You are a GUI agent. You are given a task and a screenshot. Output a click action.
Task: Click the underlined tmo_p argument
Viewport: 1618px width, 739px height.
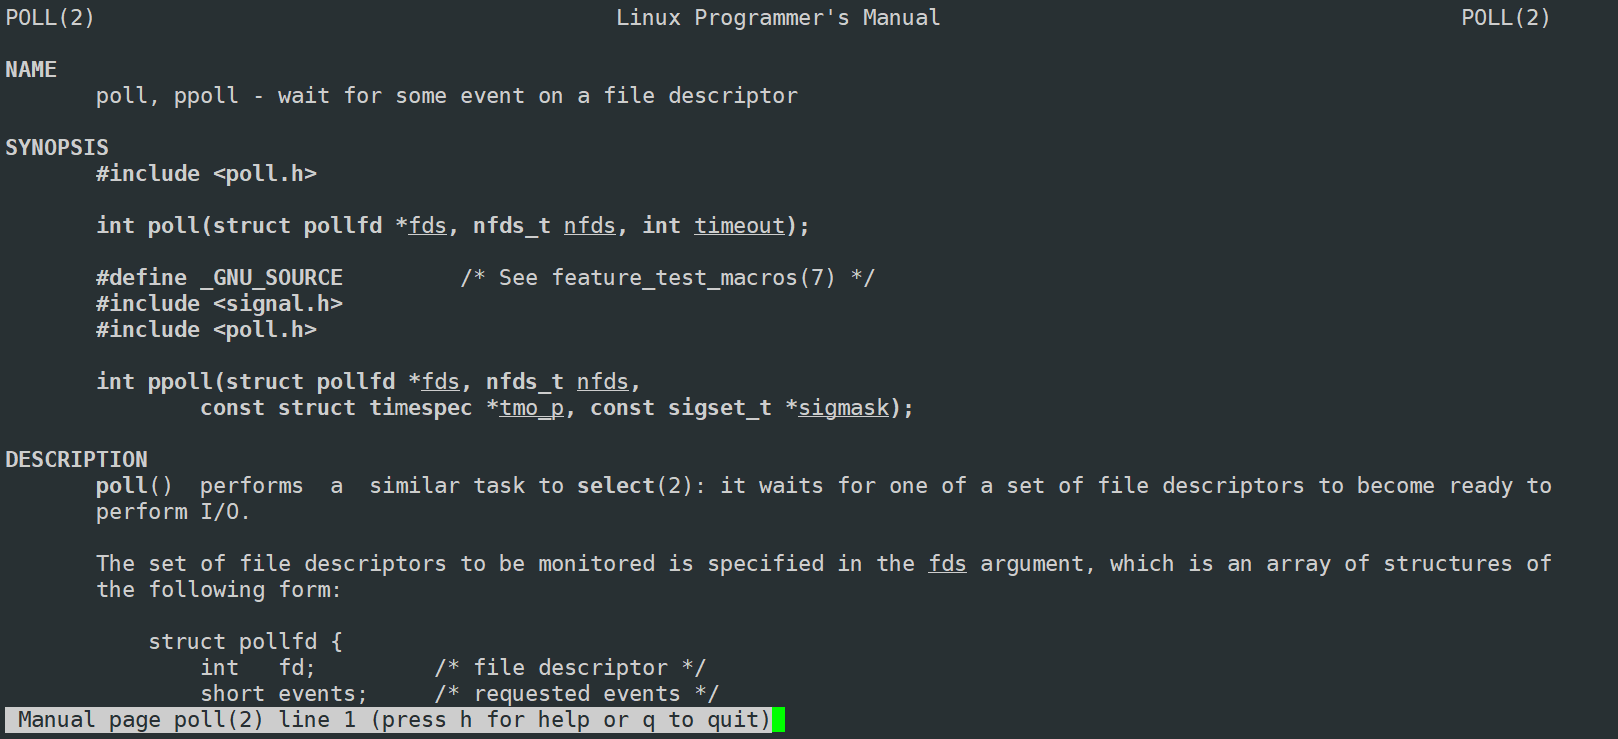532,408
